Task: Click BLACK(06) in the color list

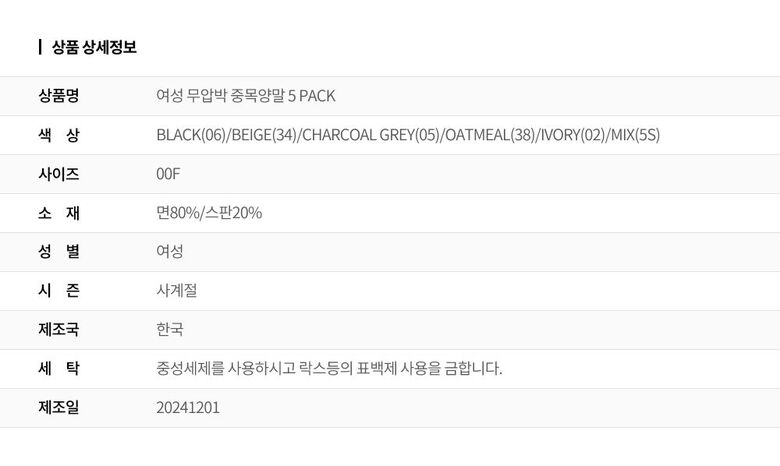Action: coord(191,135)
